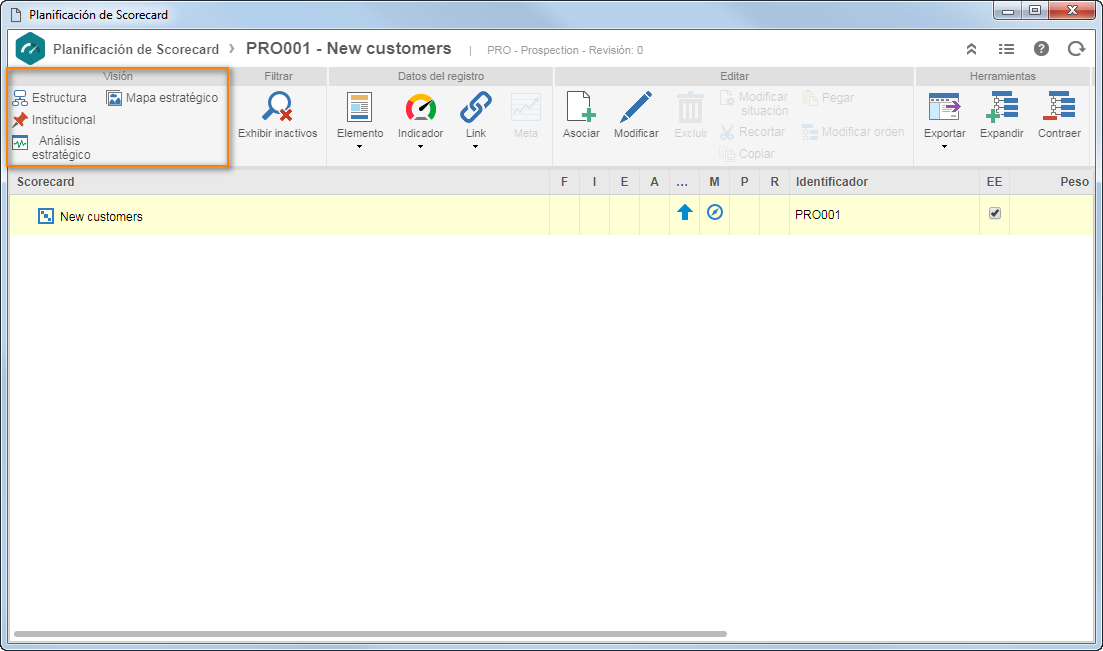Click the Excluir trash icon
Screen dimensions: 1103x651
point(690,108)
